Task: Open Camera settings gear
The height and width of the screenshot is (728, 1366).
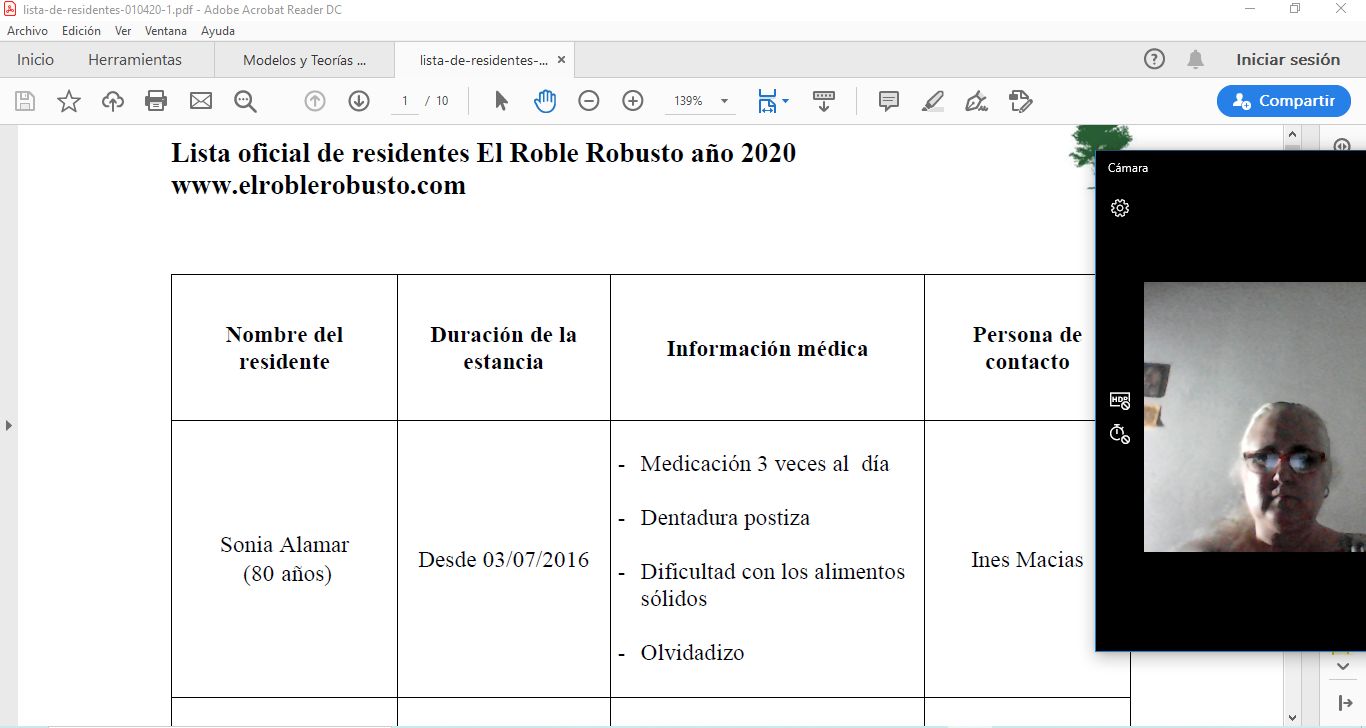Action: click(x=1120, y=208)
